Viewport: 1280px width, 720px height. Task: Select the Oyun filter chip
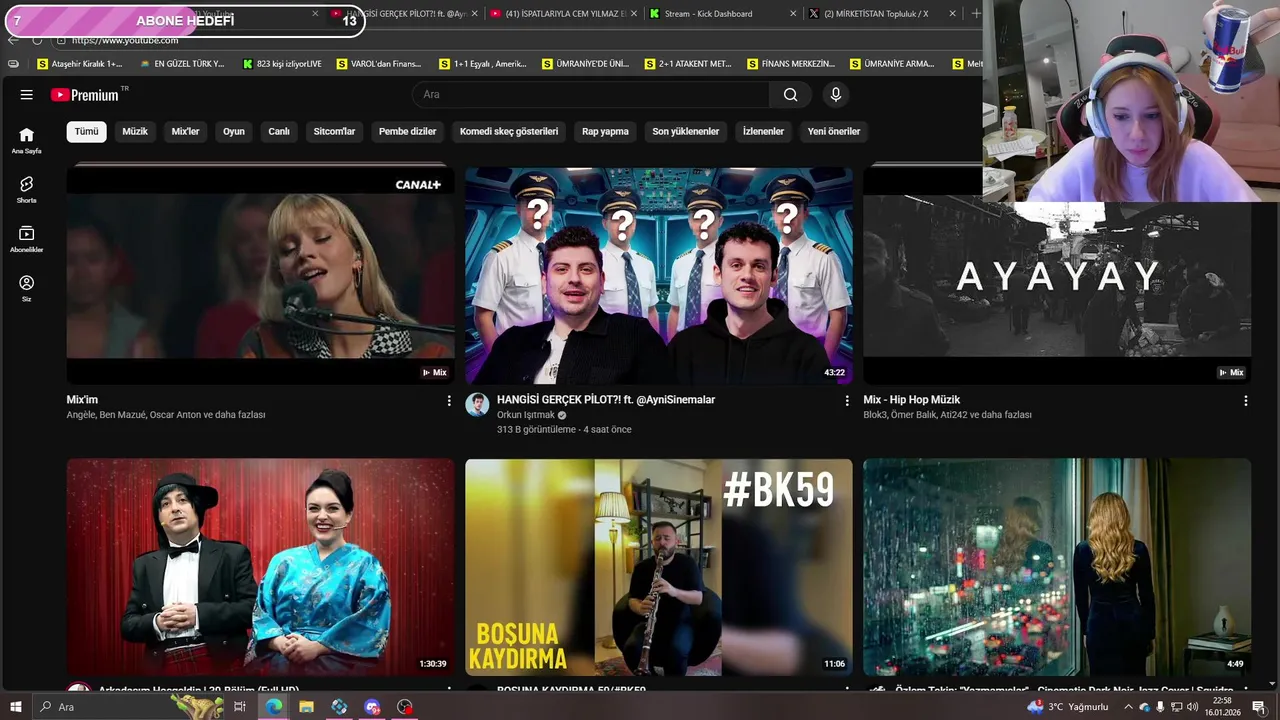pyautogui.click(x=234, y=131)
